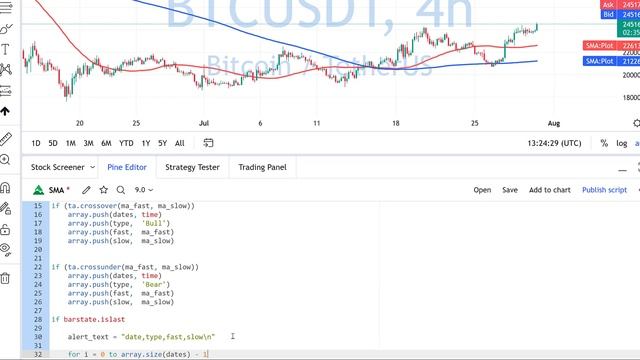The image size is (640, 360).
Task: Set range to 5D
Action: (53, 143)
